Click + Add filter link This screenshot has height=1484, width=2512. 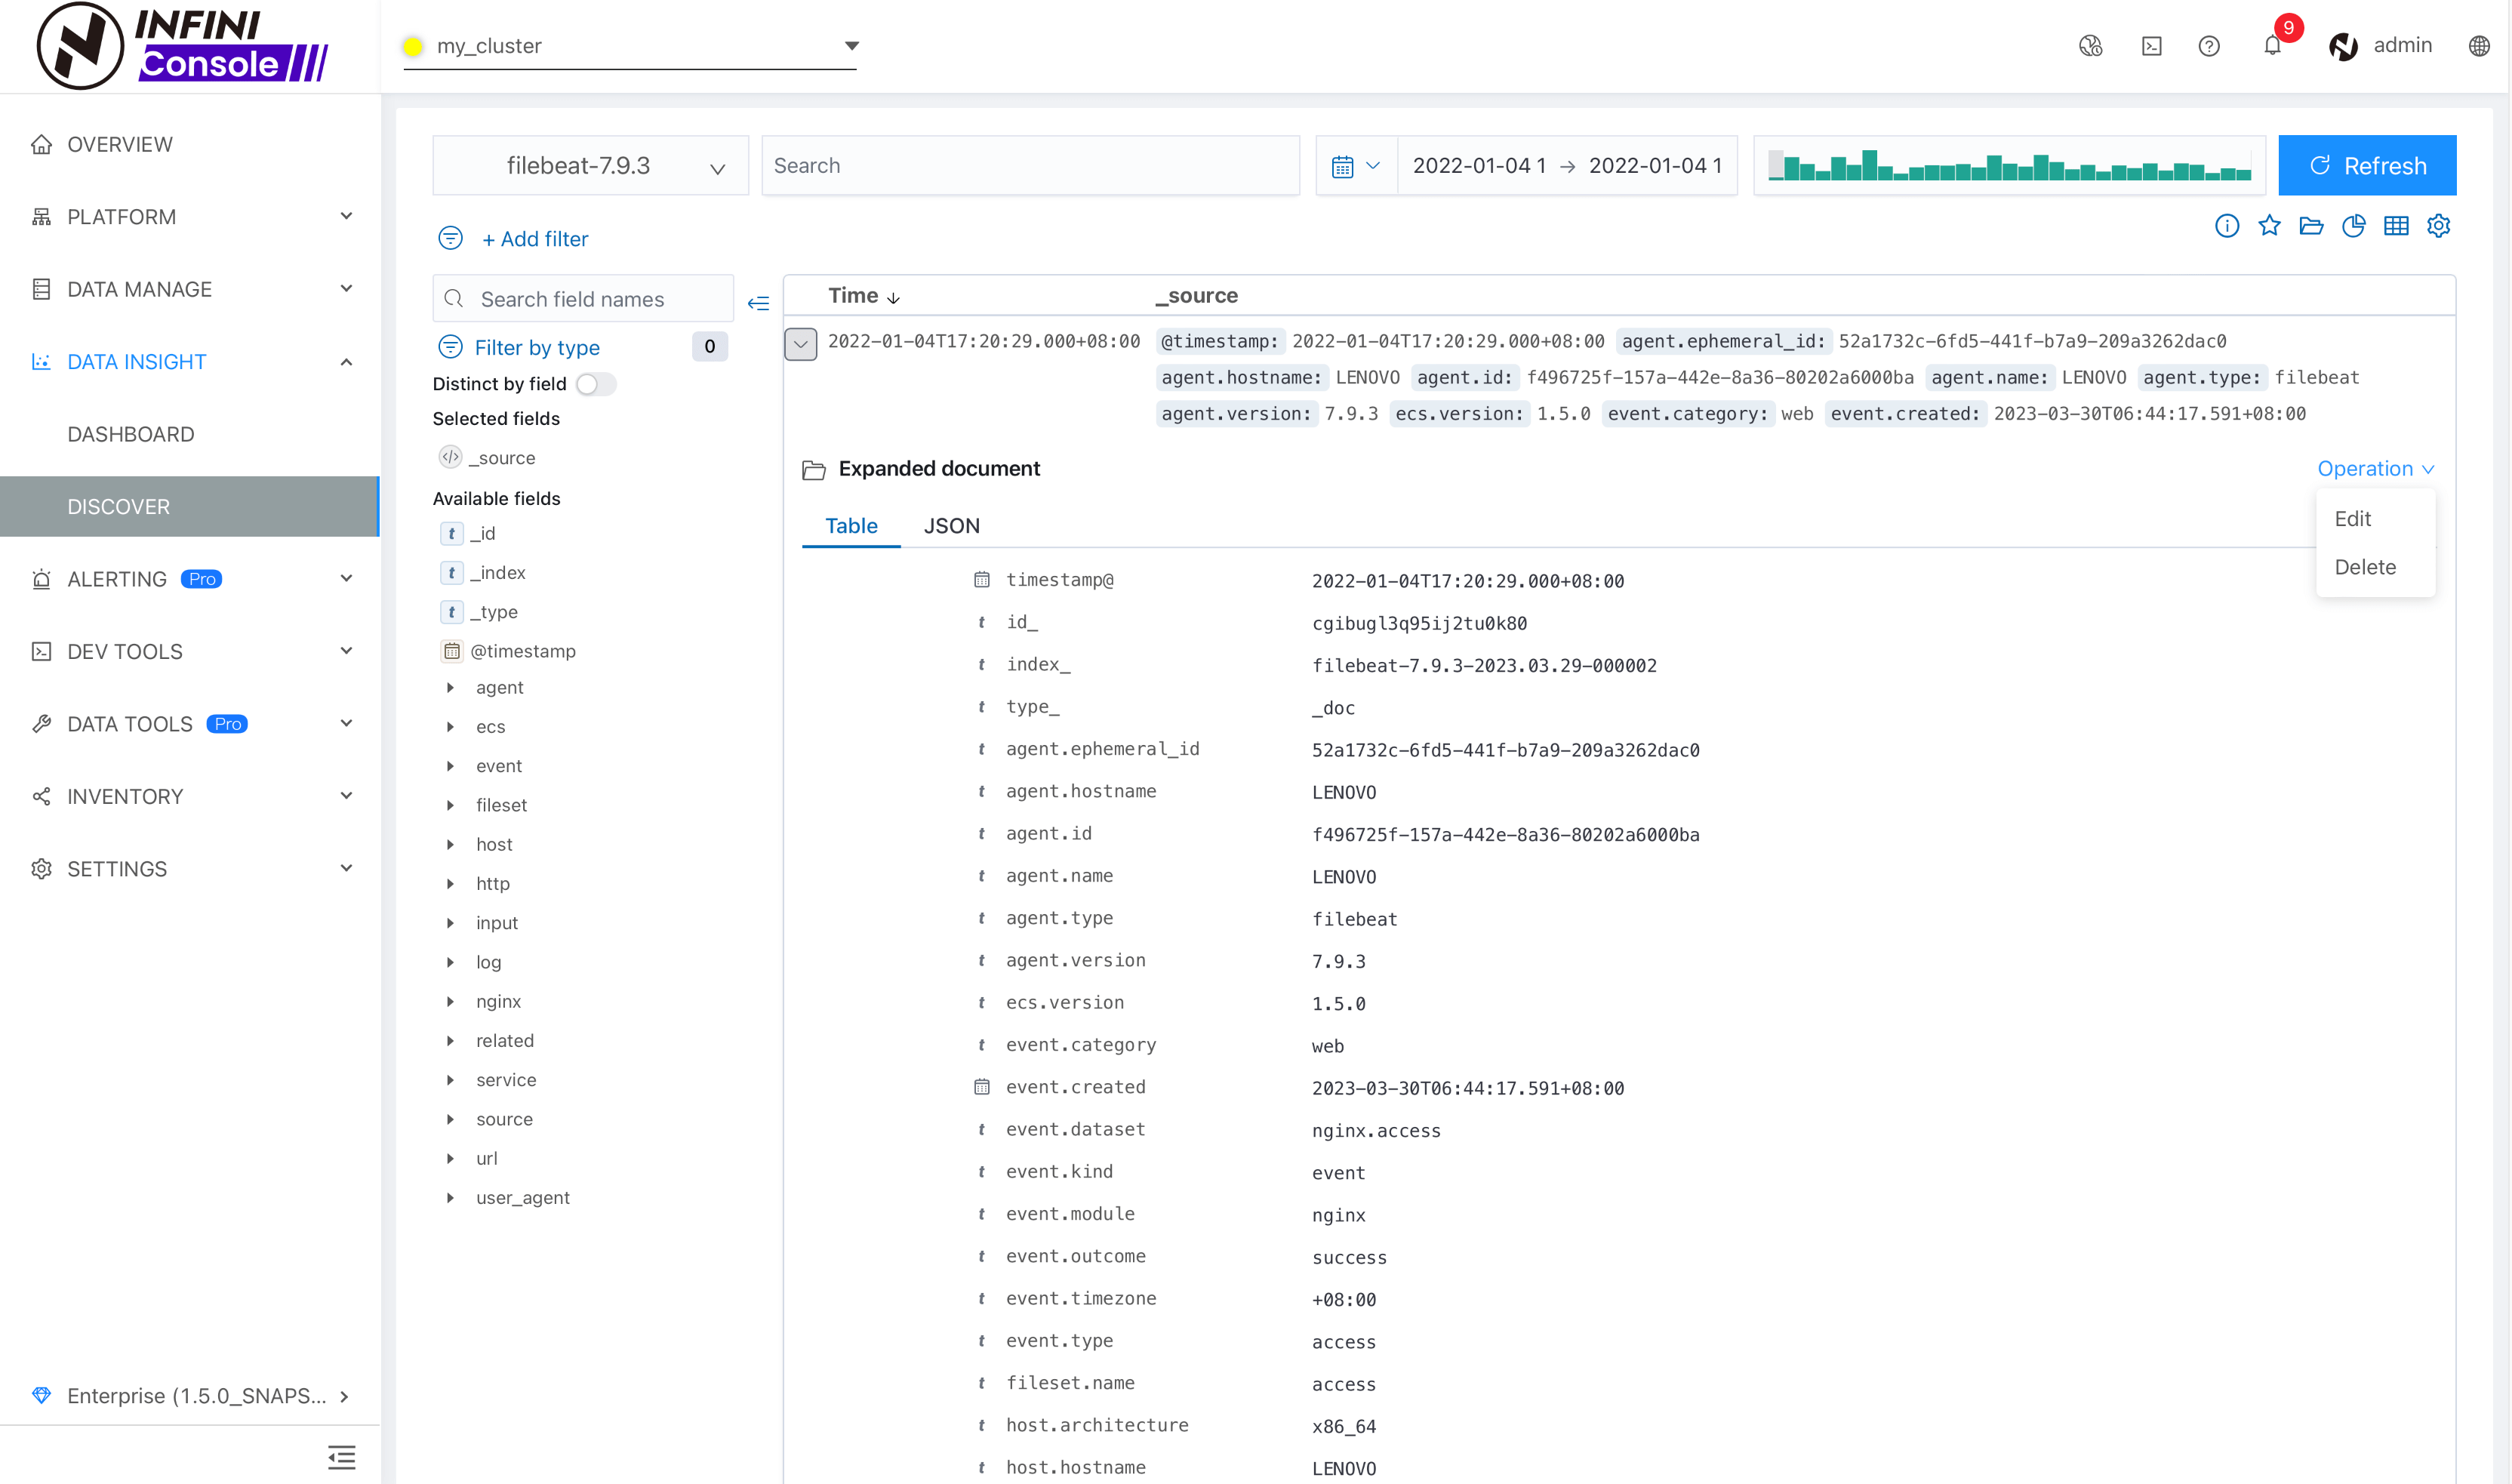click(535, 239)
